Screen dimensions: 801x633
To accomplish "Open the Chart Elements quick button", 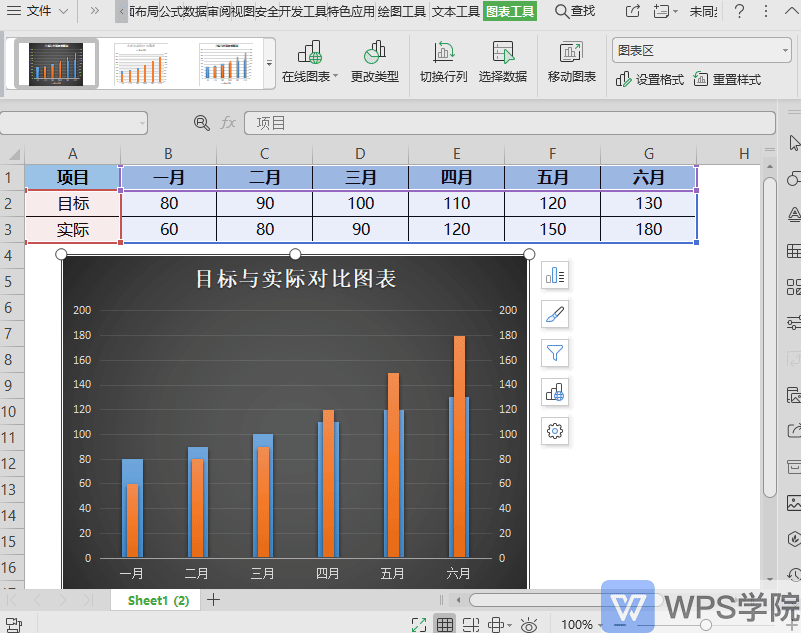I will [555, 276].
